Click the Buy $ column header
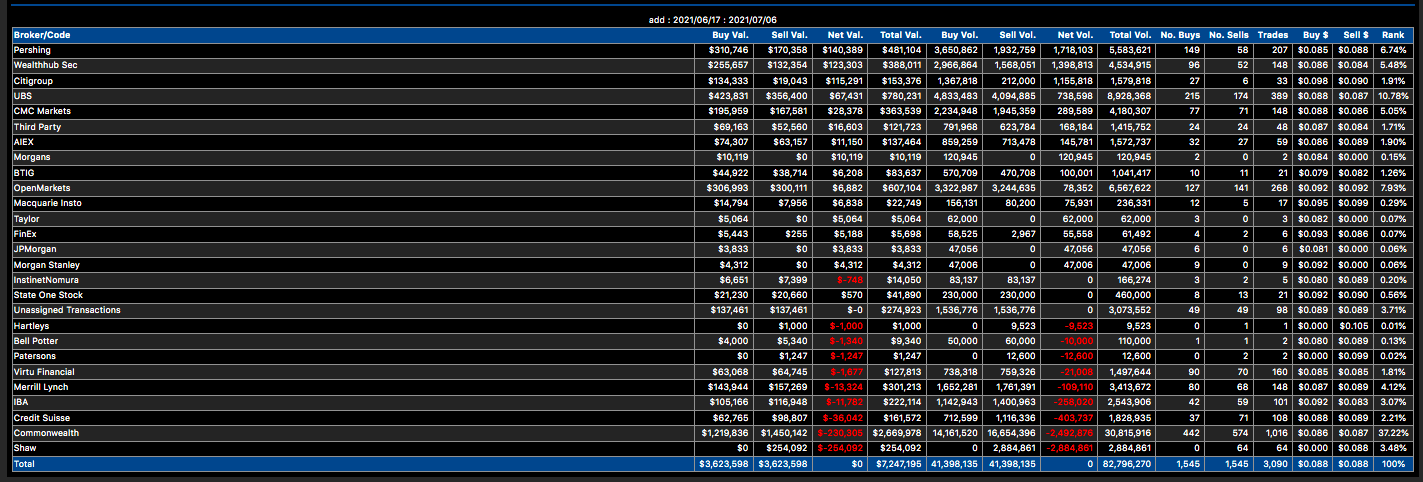 1315,35
